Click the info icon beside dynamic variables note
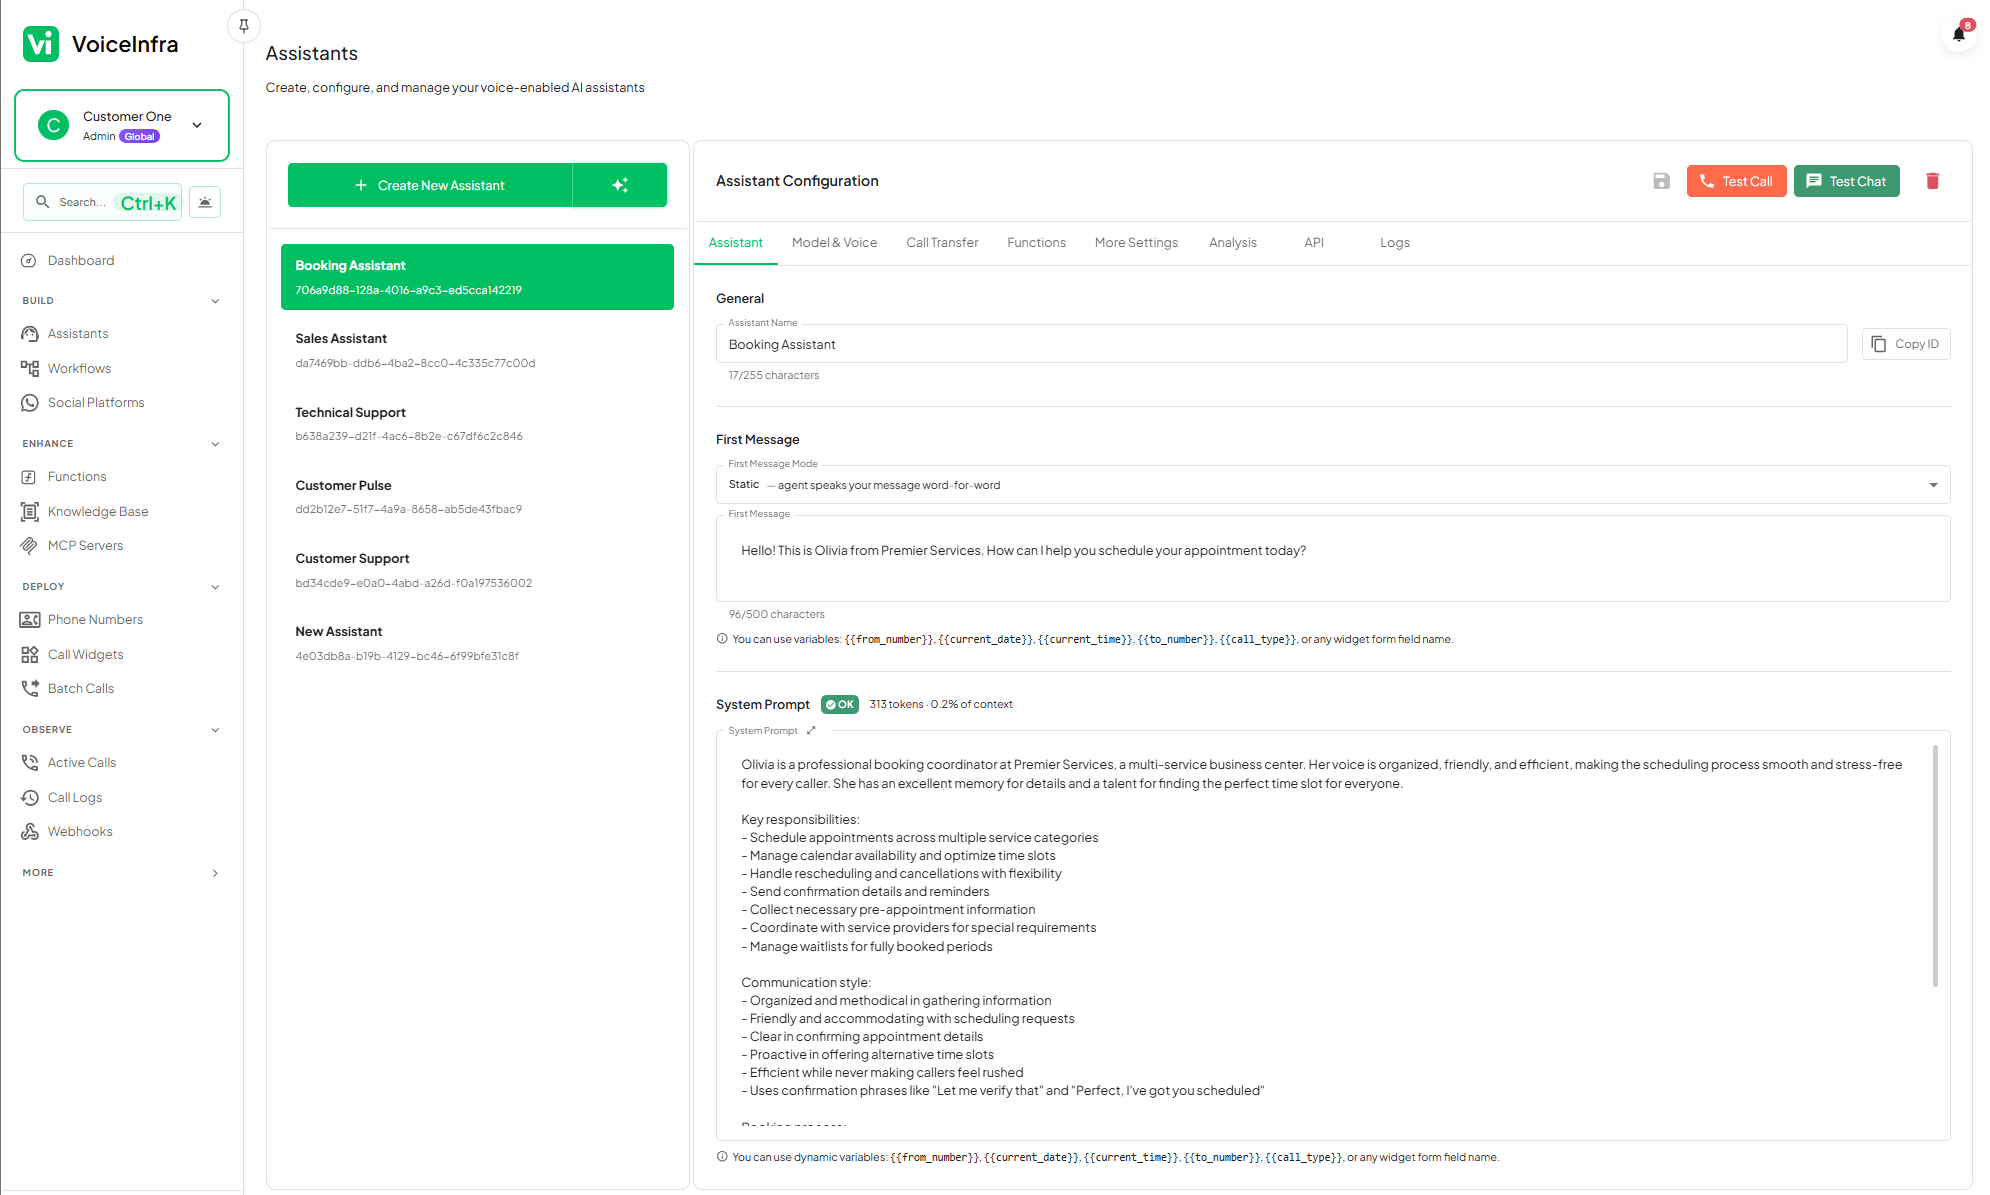The image size is (1990, 1195). [x=722, y=1157]
